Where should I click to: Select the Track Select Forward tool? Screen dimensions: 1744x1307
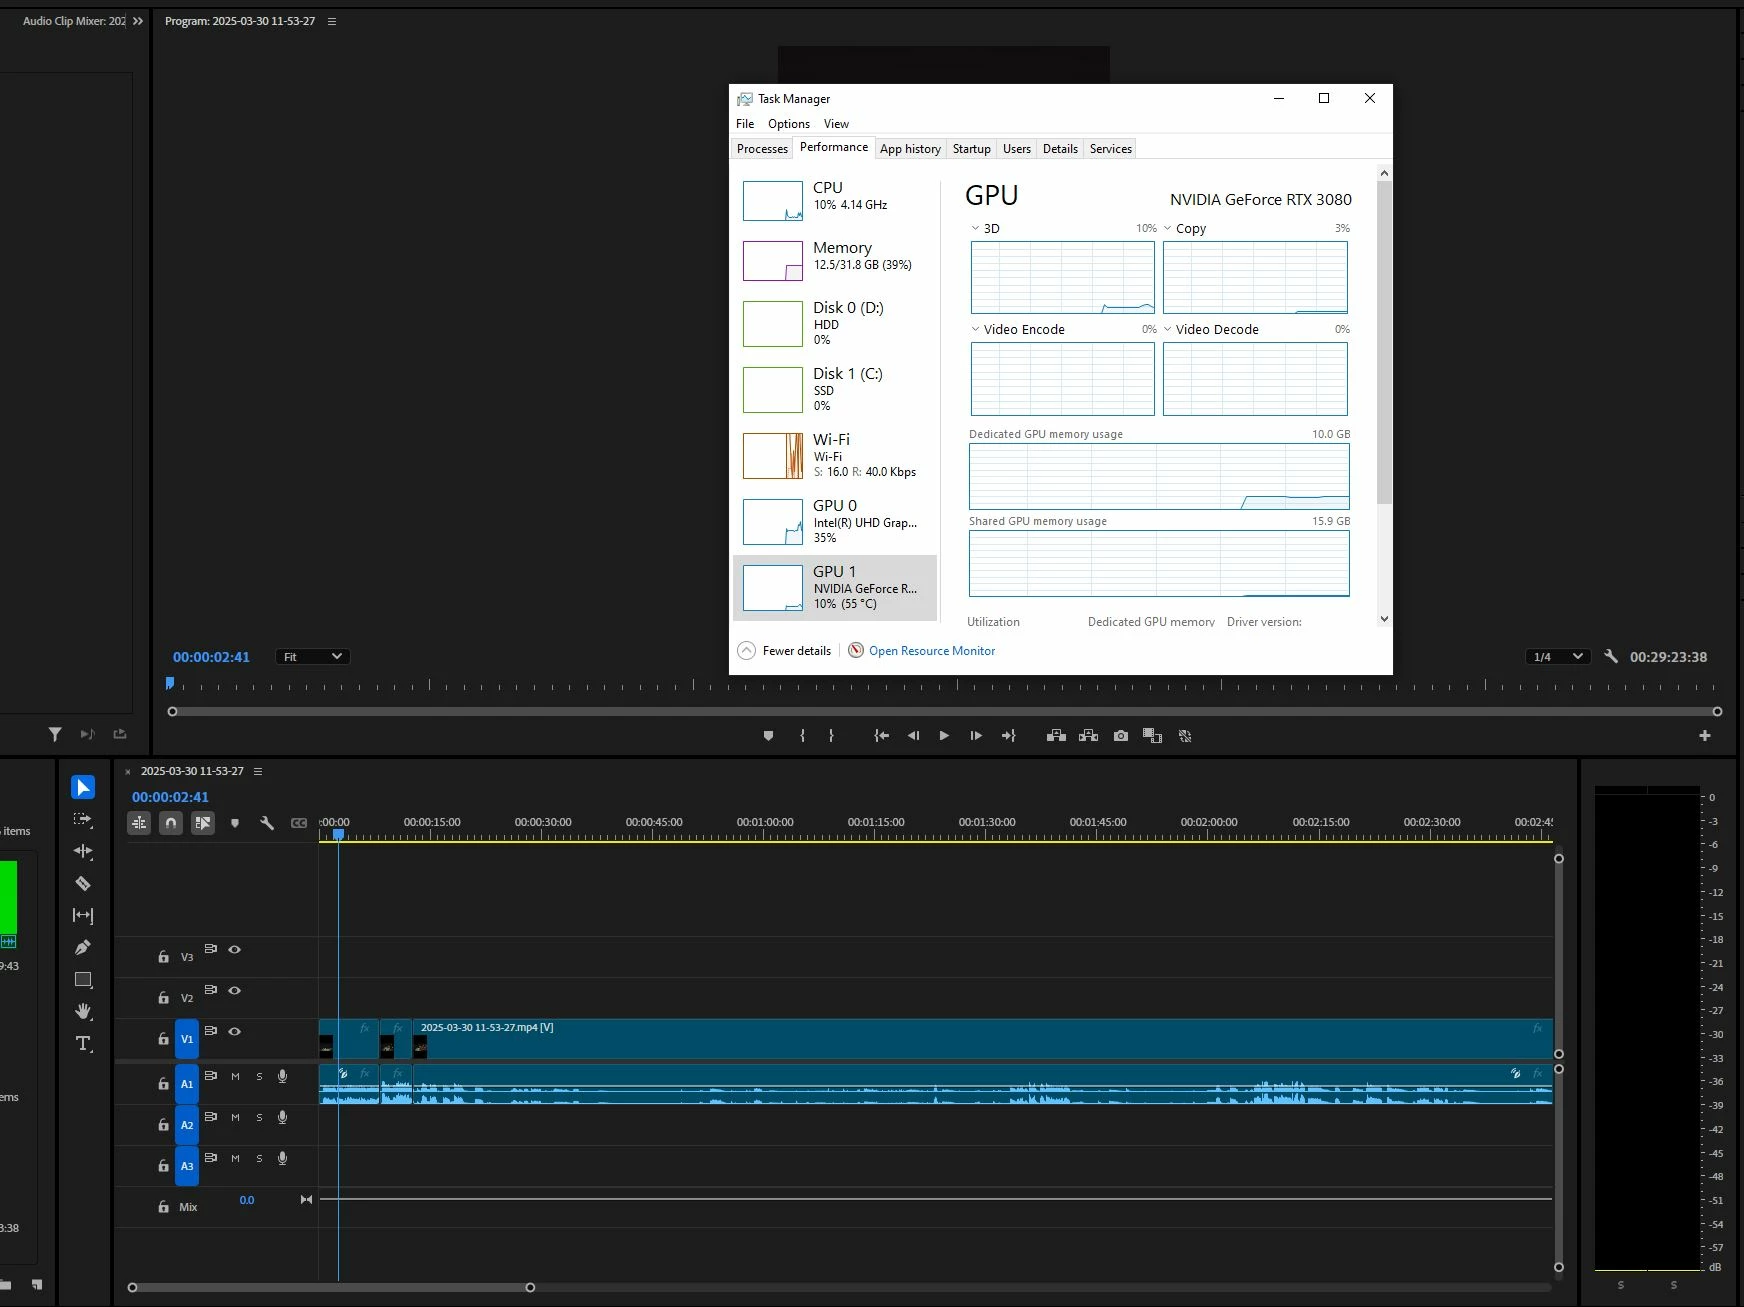tap(83, 820)
